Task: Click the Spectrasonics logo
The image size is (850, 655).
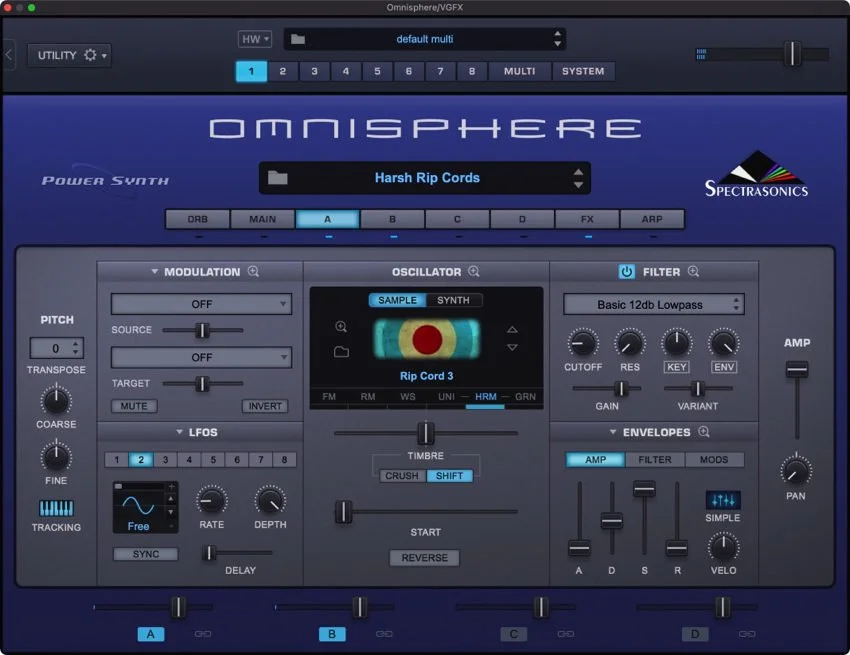Action: point(756,174)
